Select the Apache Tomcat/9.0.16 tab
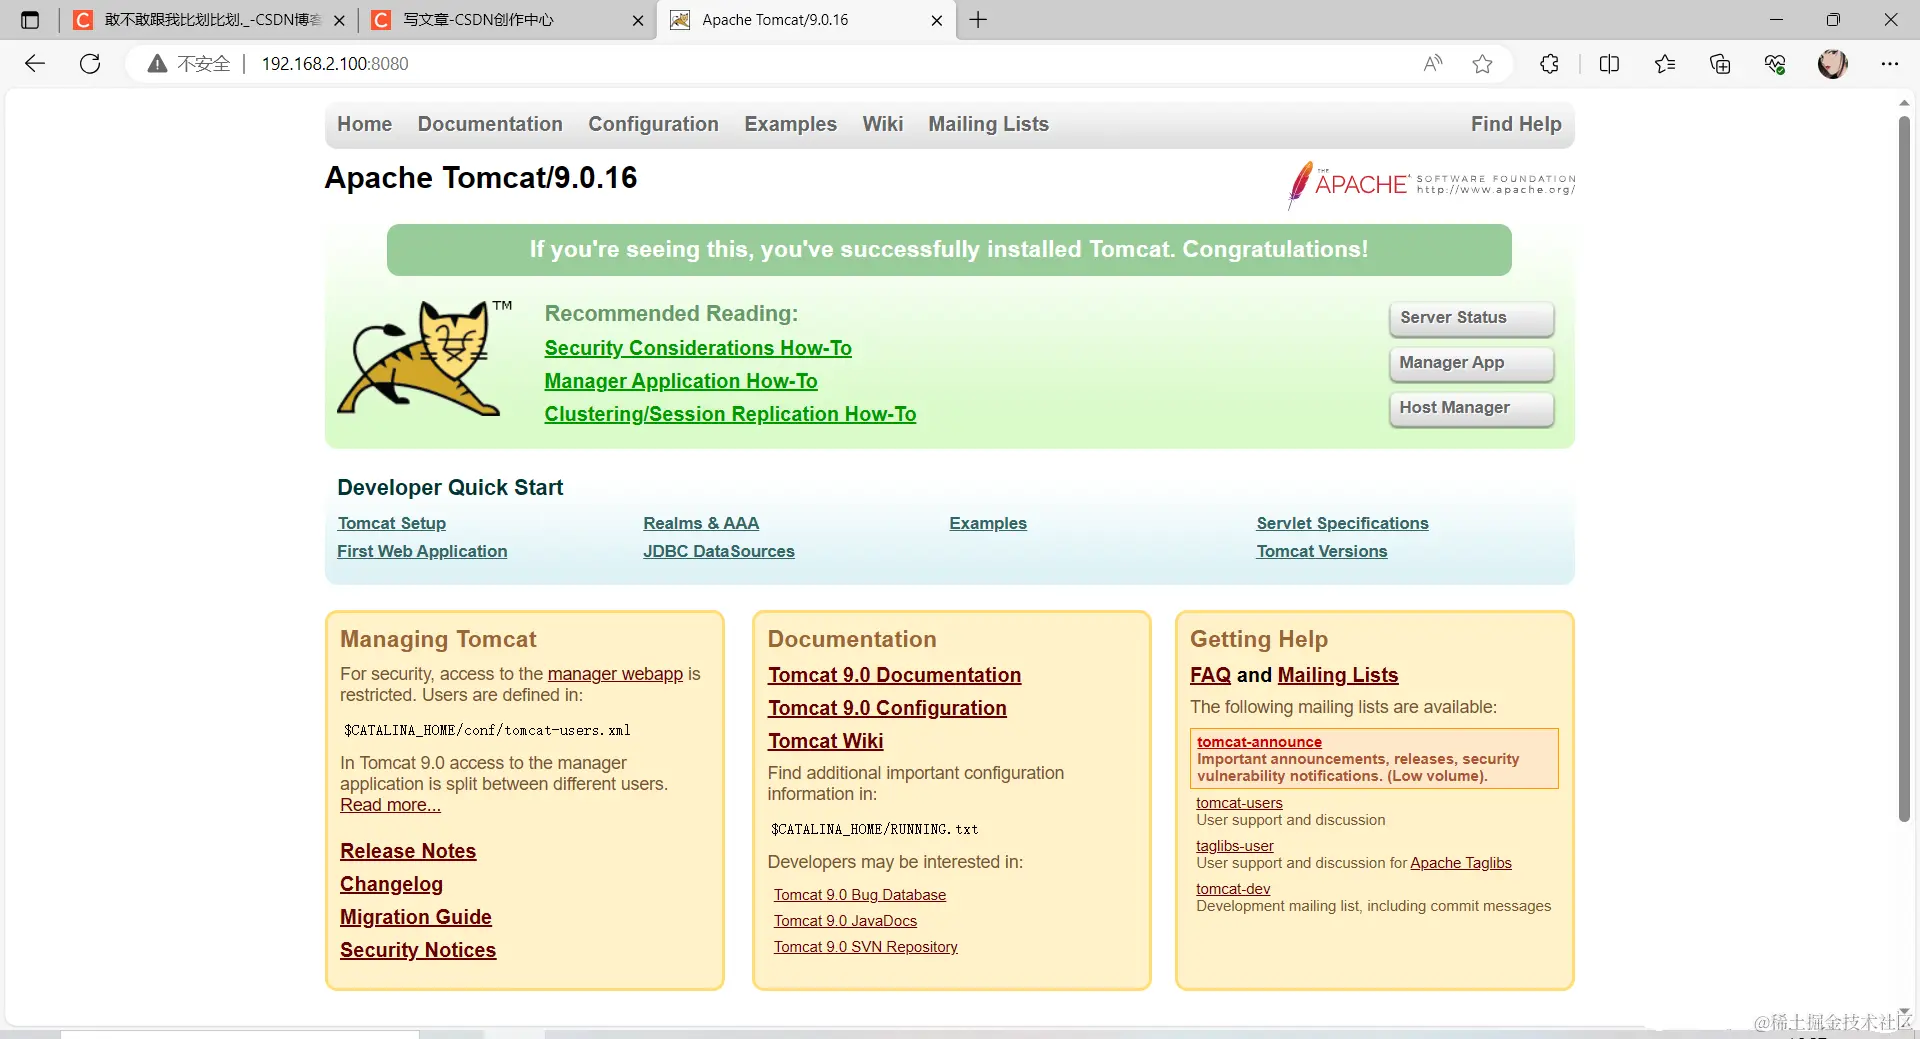This screenshot has height=1039, width=1920. click(x=805, y=20)
